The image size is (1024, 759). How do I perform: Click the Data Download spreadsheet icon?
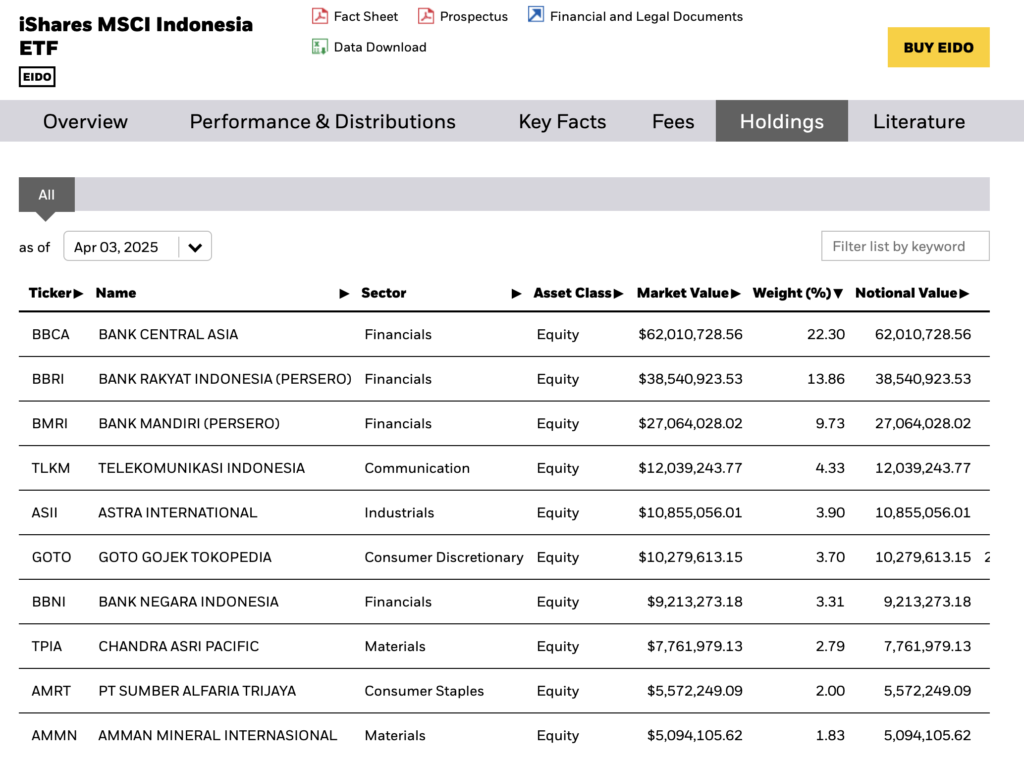319,46
